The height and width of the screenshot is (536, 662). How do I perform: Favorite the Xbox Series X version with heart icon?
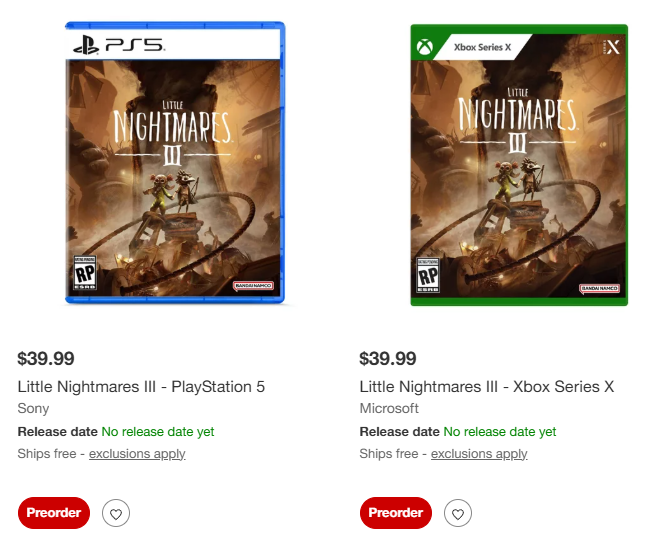(x=458, y=514)
